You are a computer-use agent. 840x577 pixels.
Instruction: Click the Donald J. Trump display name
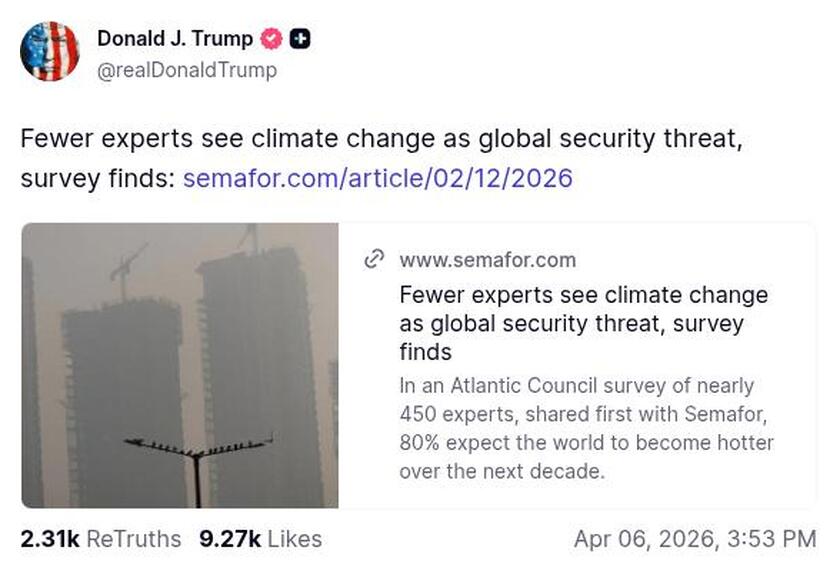pos(173,40)
